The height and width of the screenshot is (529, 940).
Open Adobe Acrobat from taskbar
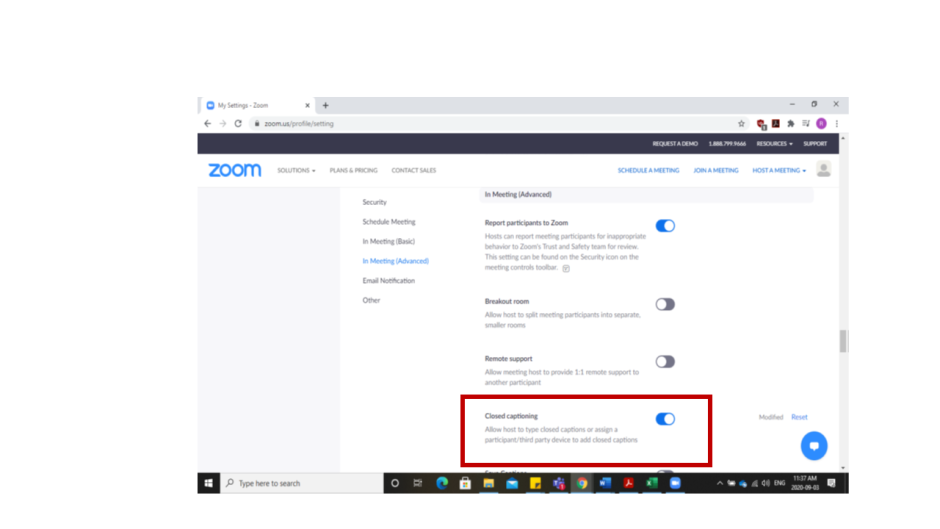click(x=628, y=483)
